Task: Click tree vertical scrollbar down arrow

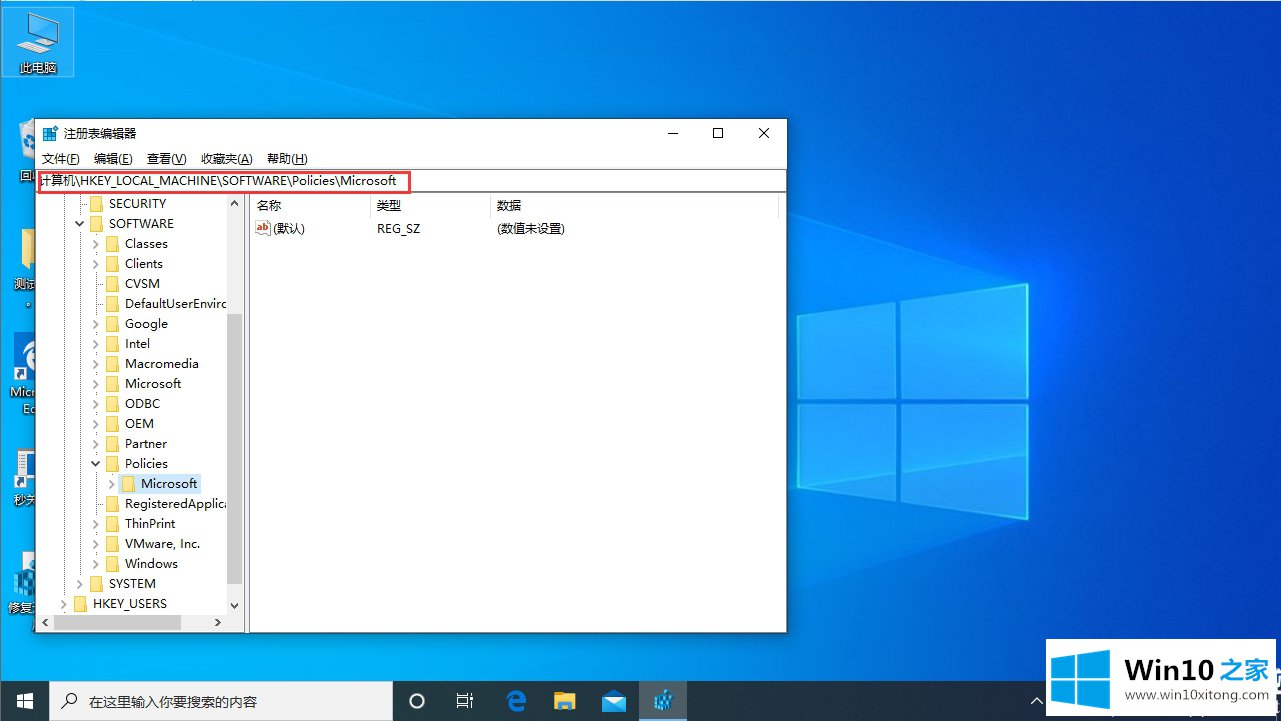Action: click(235, 605)
